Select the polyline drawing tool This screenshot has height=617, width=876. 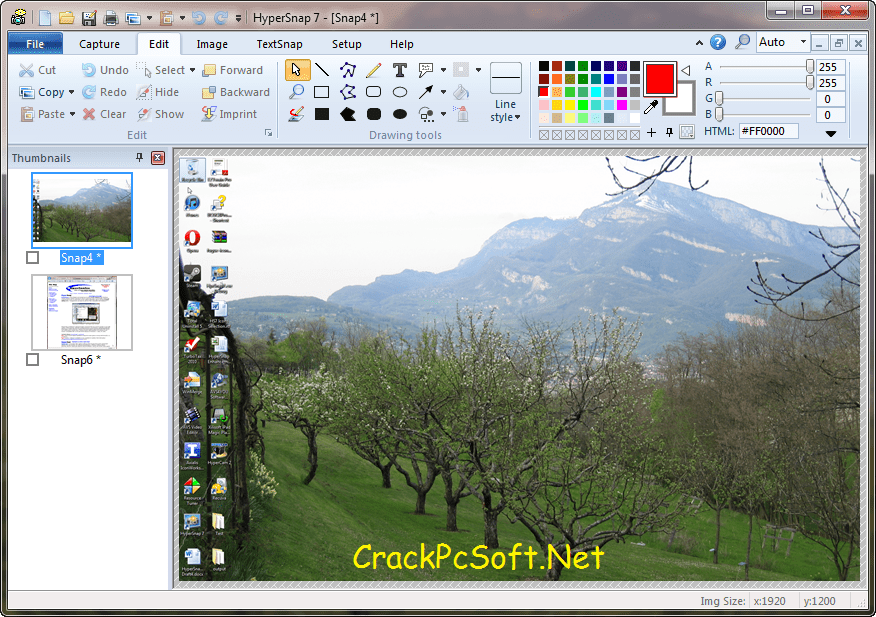coord(347,70)
